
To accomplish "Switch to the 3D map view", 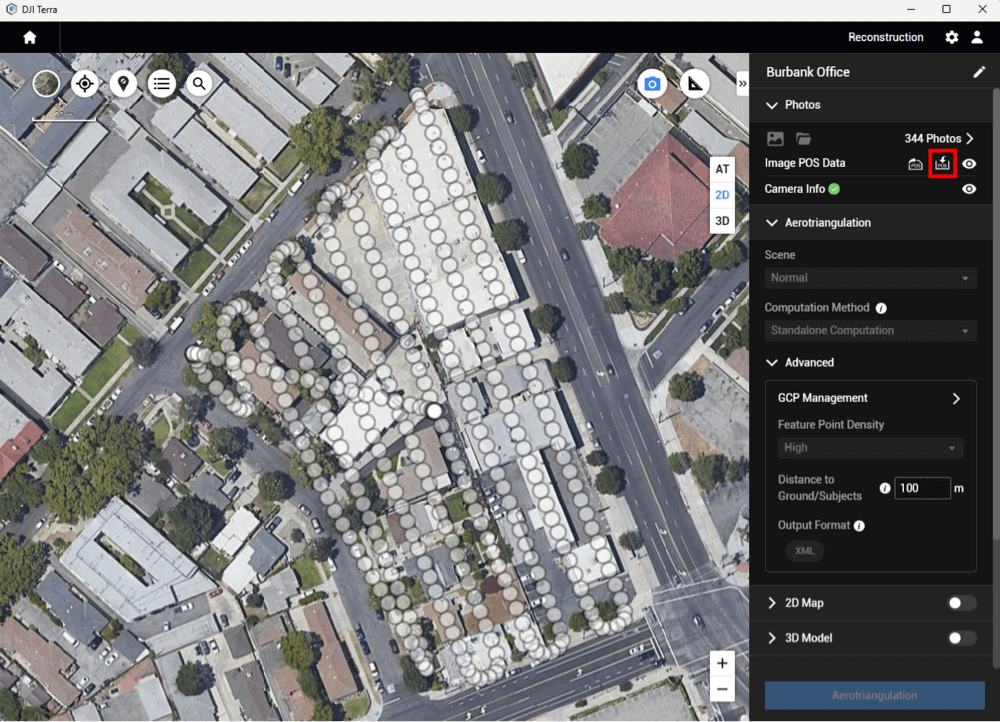I will [722, 220].
